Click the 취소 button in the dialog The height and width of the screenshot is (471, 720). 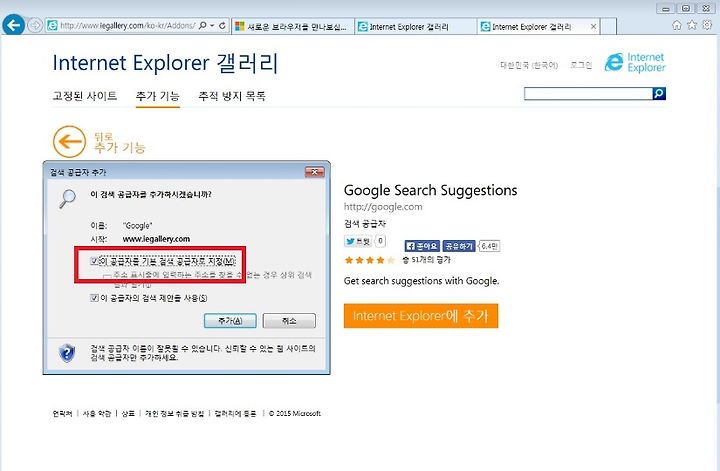tap(289, 320)
